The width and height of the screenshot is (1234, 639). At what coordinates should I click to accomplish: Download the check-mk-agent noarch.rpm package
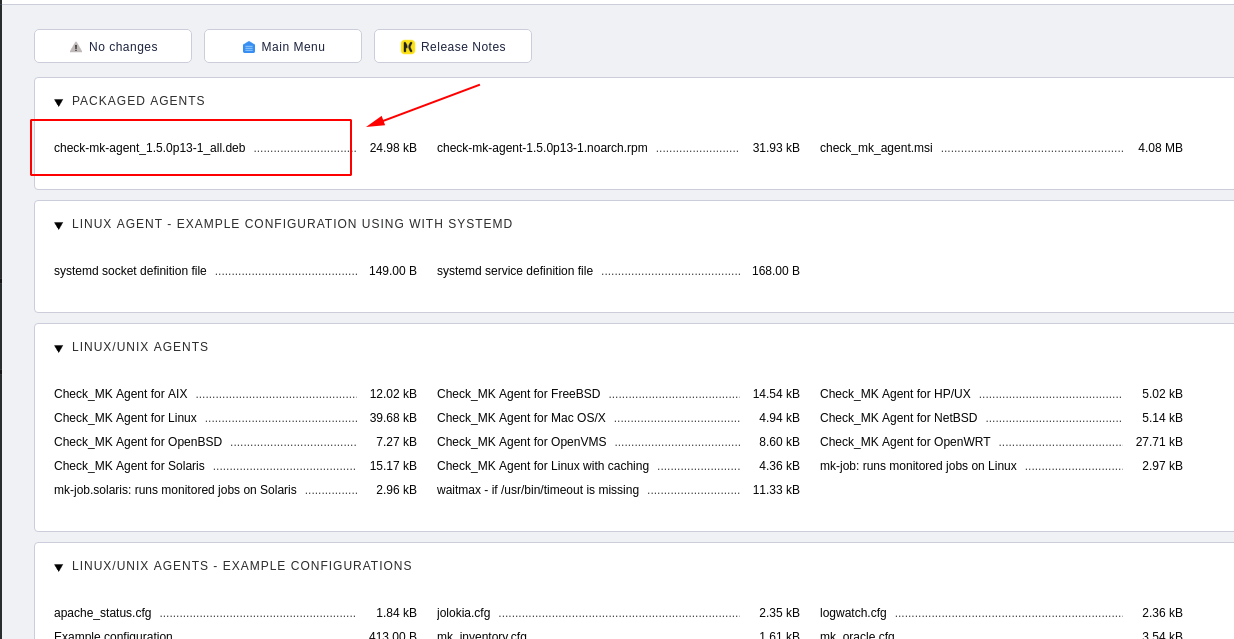(x=542, y=148)
